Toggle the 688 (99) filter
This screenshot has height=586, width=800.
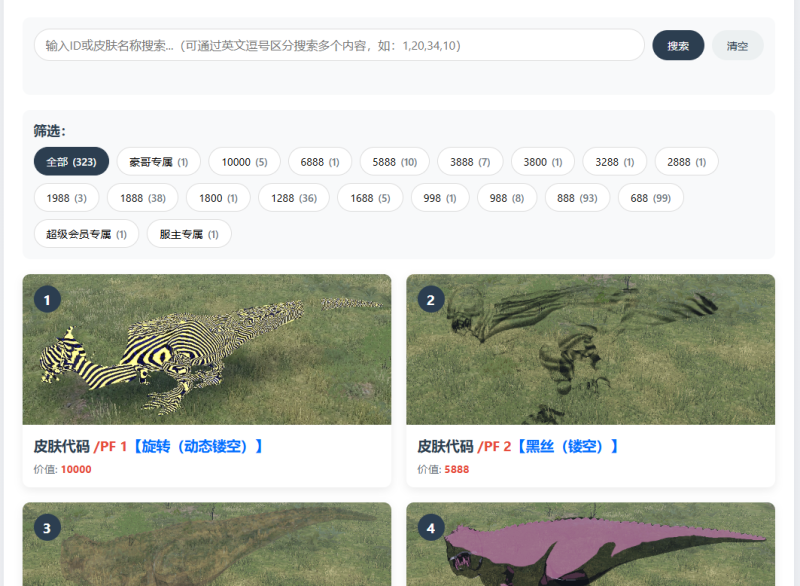click(x=650, y=197)
